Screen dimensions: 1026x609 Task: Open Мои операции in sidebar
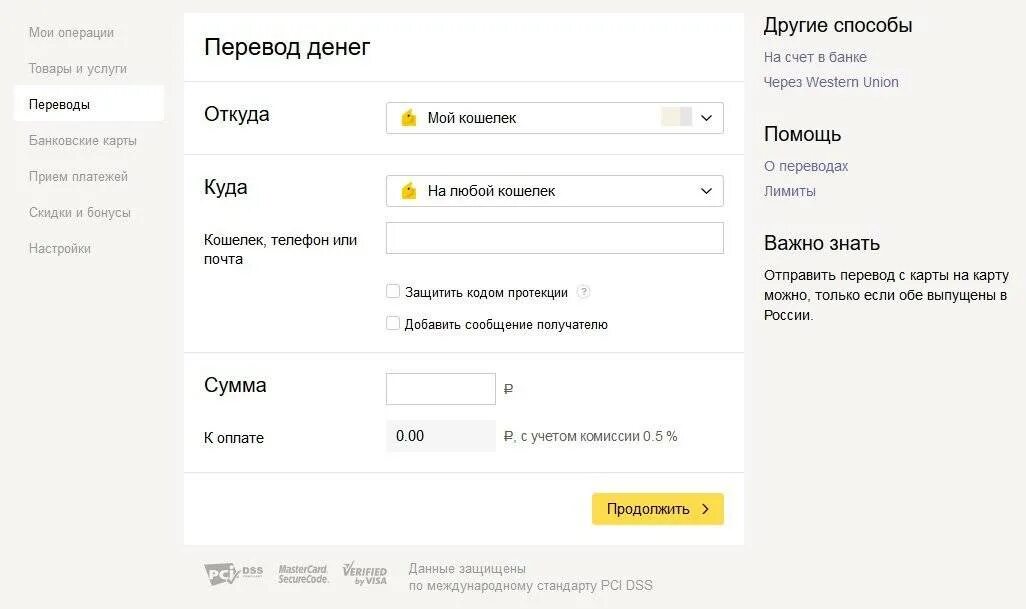71,33
